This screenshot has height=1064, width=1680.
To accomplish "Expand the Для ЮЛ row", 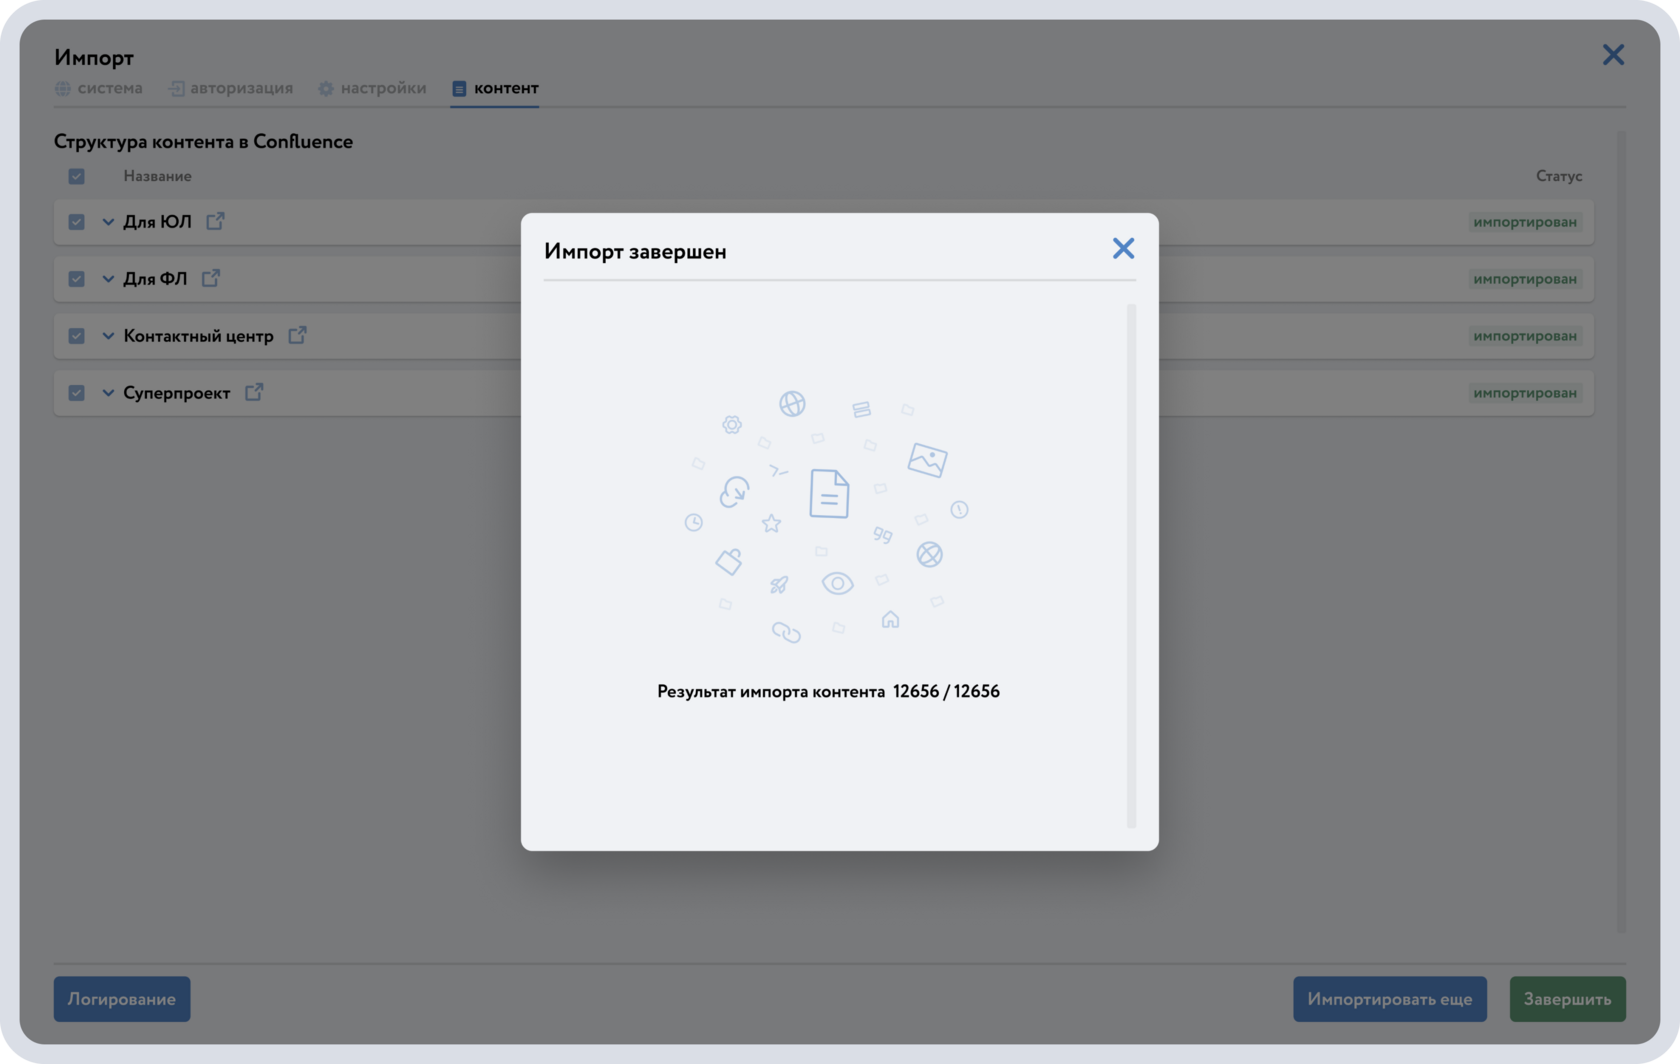I will (108, 222).
